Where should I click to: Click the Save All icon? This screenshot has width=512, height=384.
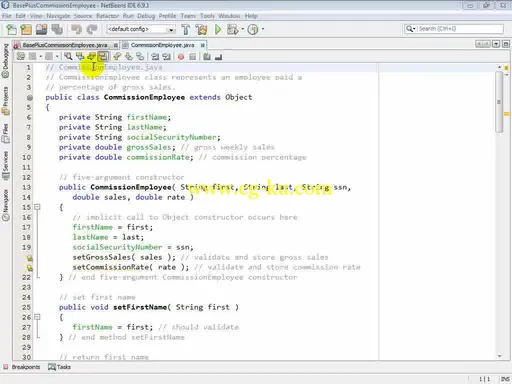pyautogui.click(x=57, y=30)
